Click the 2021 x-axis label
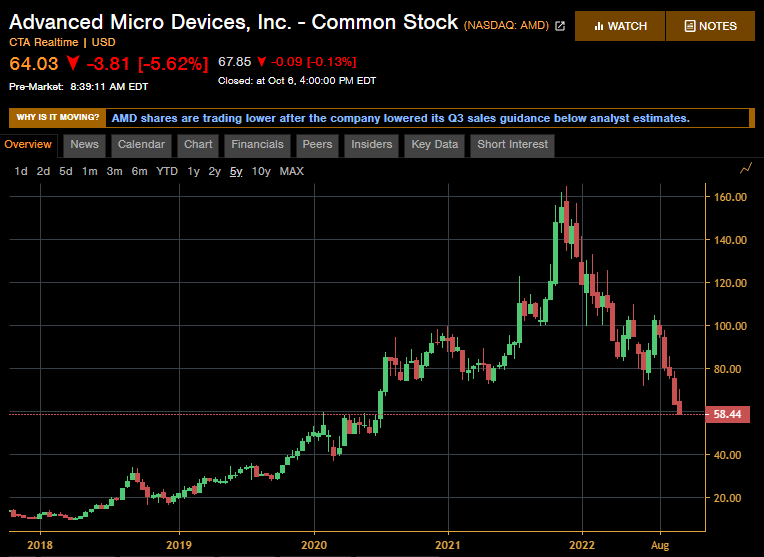The image size is (764, 557). [x=448, y=545]
